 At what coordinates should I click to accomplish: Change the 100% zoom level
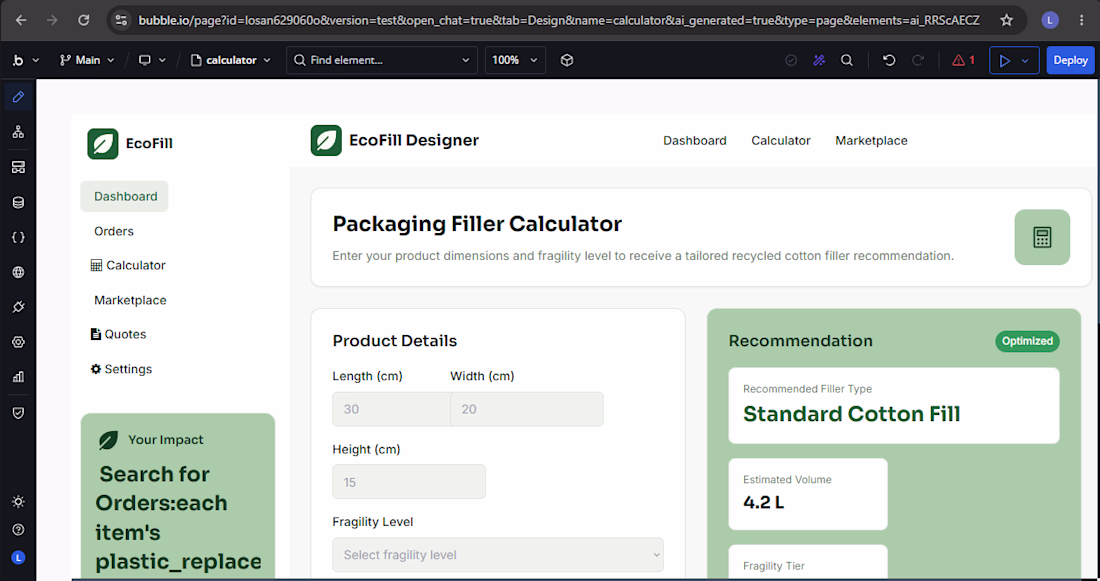(515, 60)
